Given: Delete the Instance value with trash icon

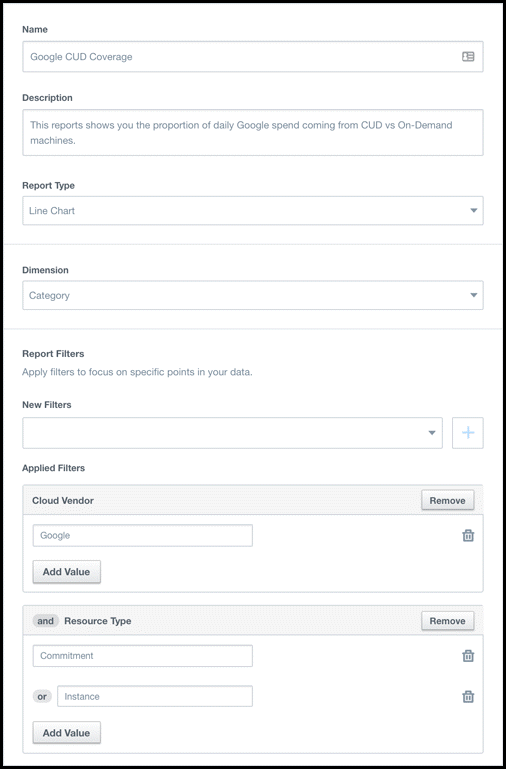Looking at the screenshot, I should [x=468, y=696].
